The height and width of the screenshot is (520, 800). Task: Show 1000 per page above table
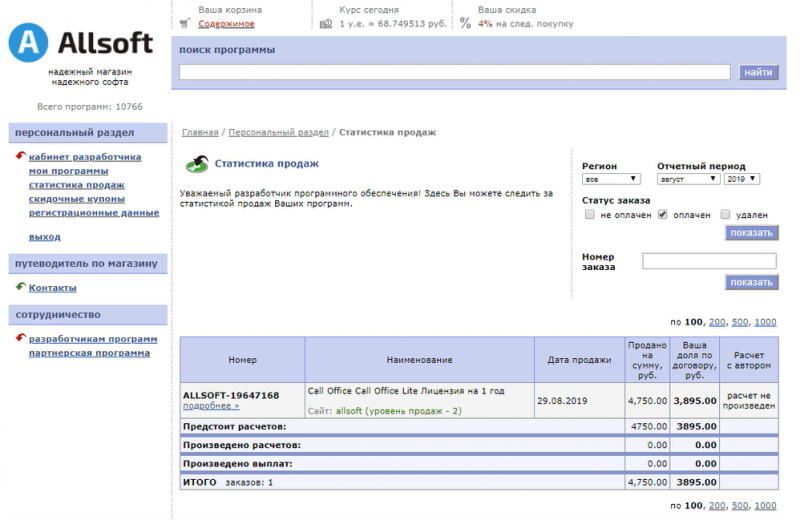click(x=765, y=322)
